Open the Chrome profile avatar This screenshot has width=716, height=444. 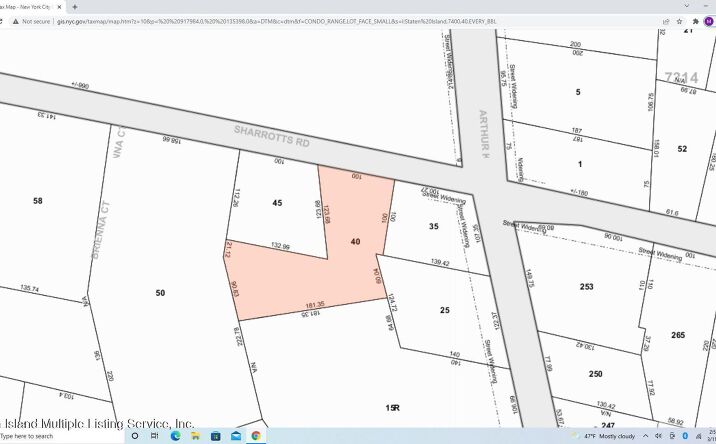(709, 21)
